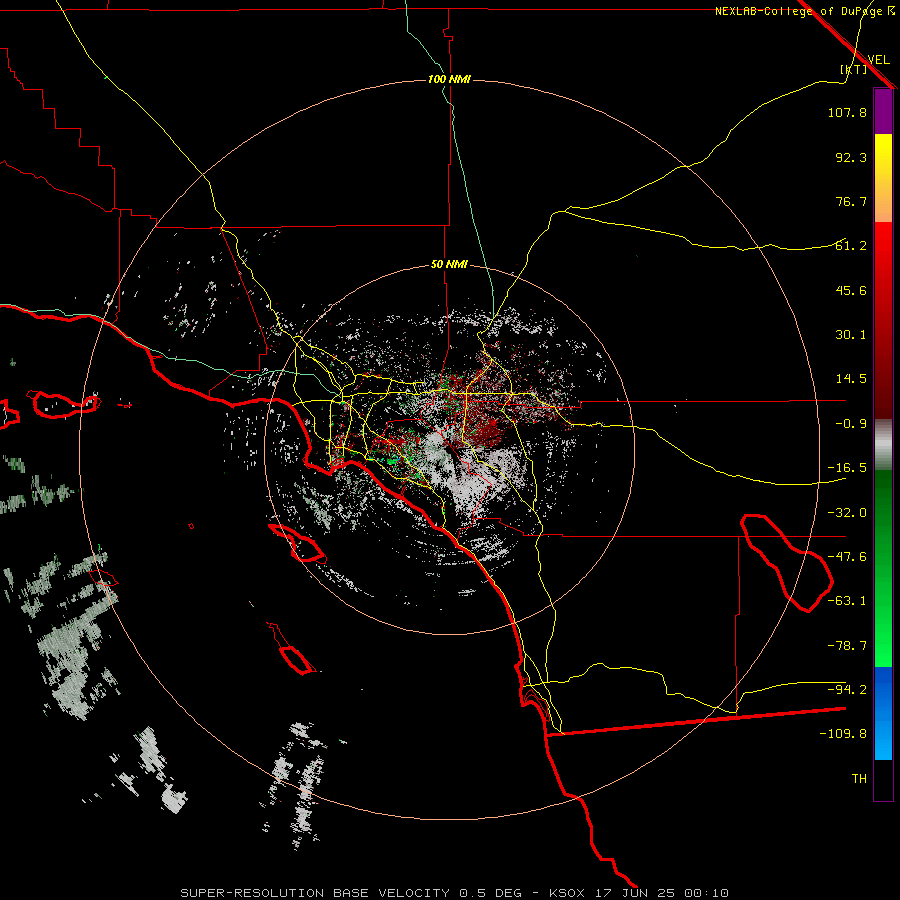The height and width of the screenshot is (900, 900).
Task: Click the [KT] units label
Action: 854,69
